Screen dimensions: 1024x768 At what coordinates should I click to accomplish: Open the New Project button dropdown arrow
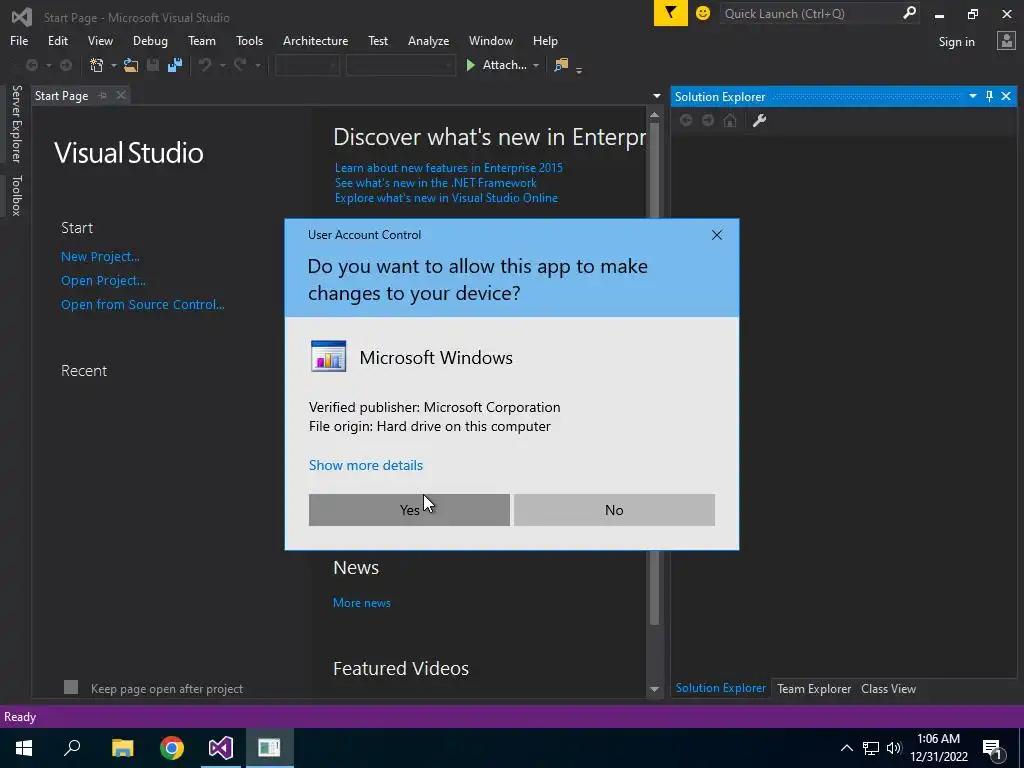click(x=113, y=65)
